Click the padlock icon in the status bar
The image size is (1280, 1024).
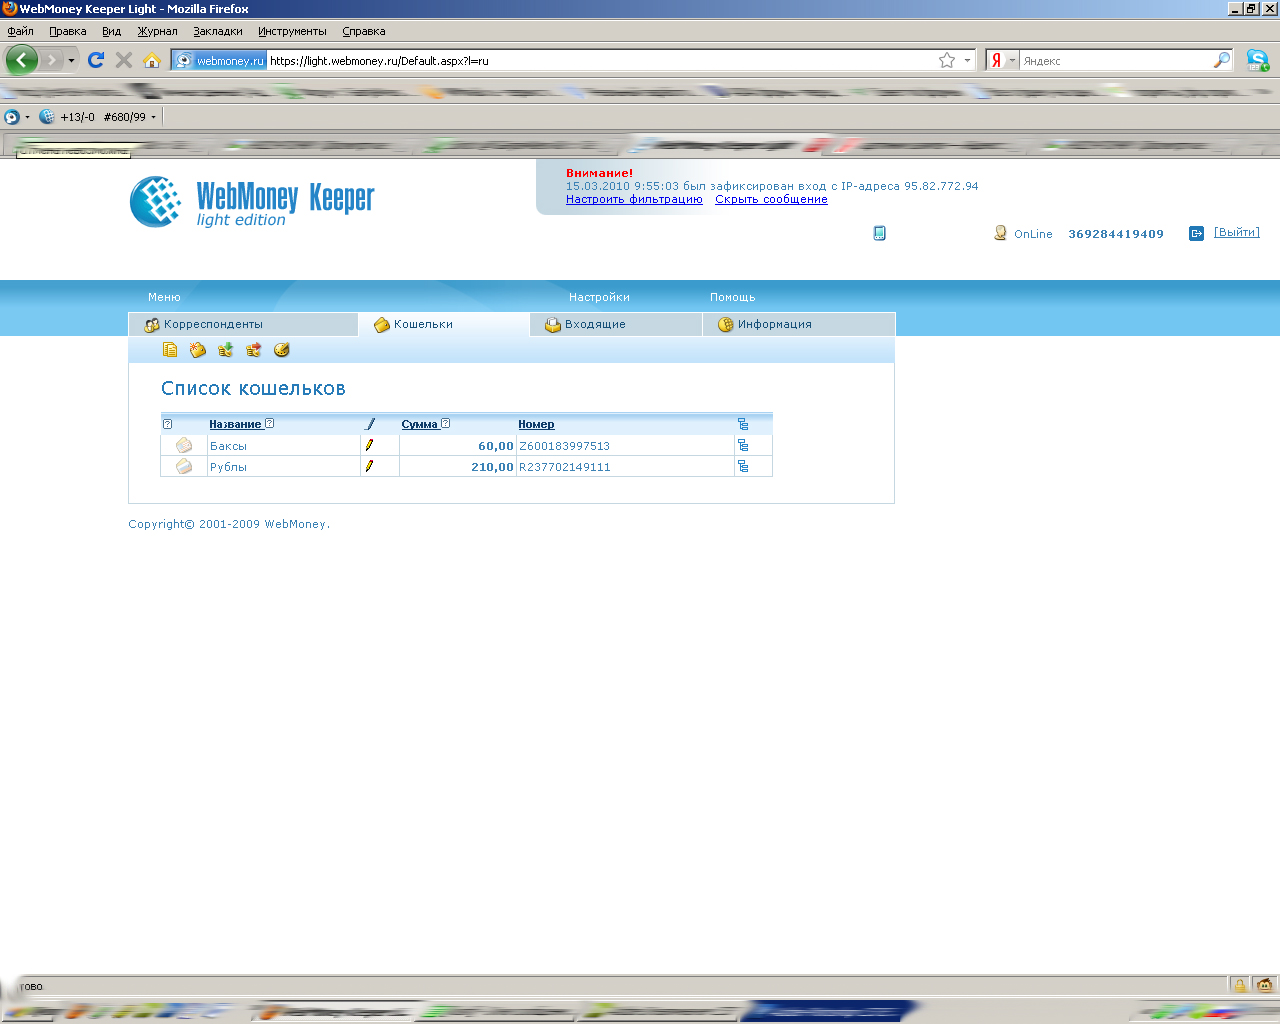[1240, 985]
